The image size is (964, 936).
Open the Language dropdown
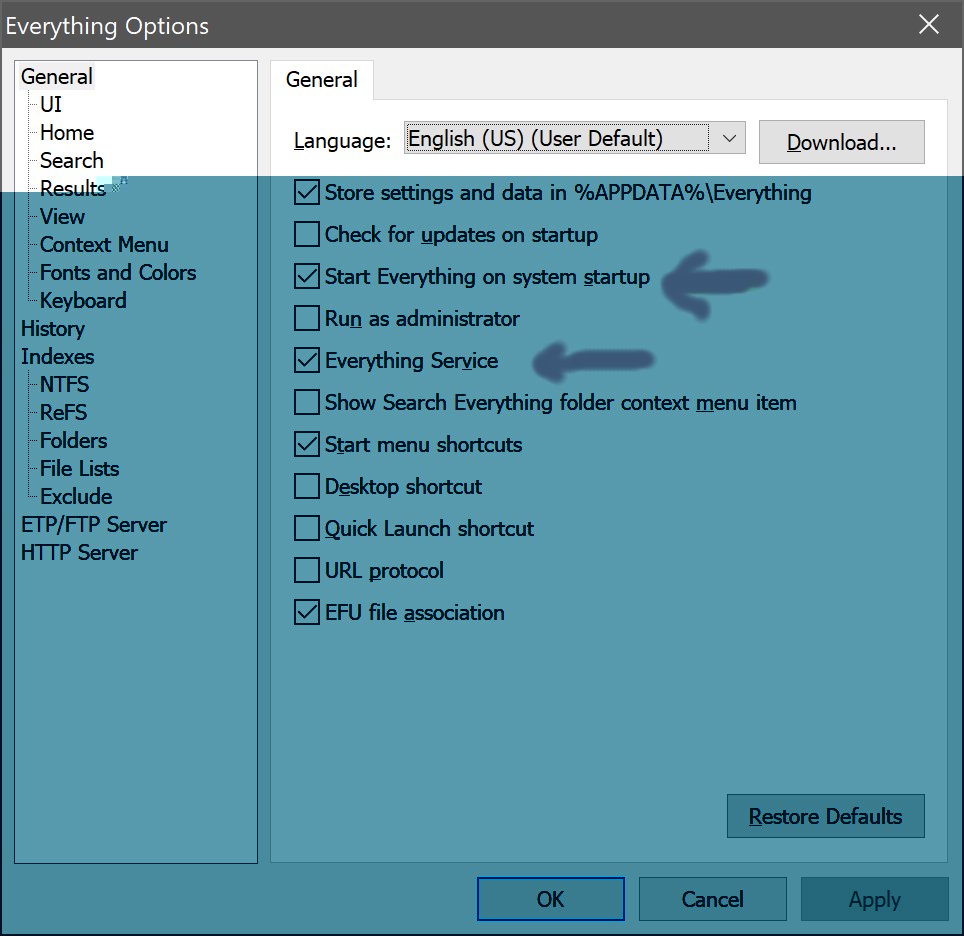click(x=574, y=138)
